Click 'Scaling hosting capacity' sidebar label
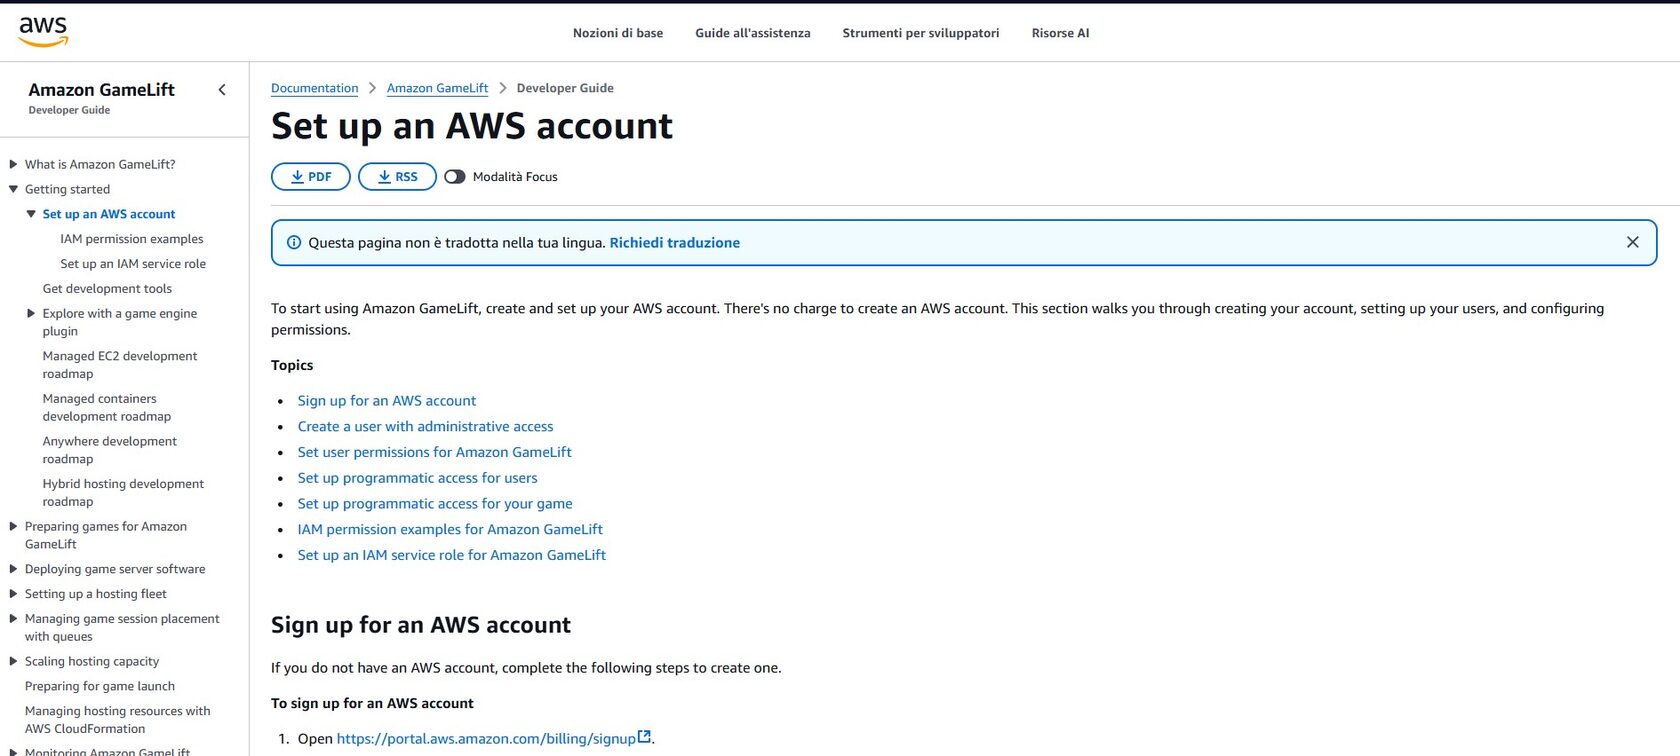1680x756 pixels. 92,661
